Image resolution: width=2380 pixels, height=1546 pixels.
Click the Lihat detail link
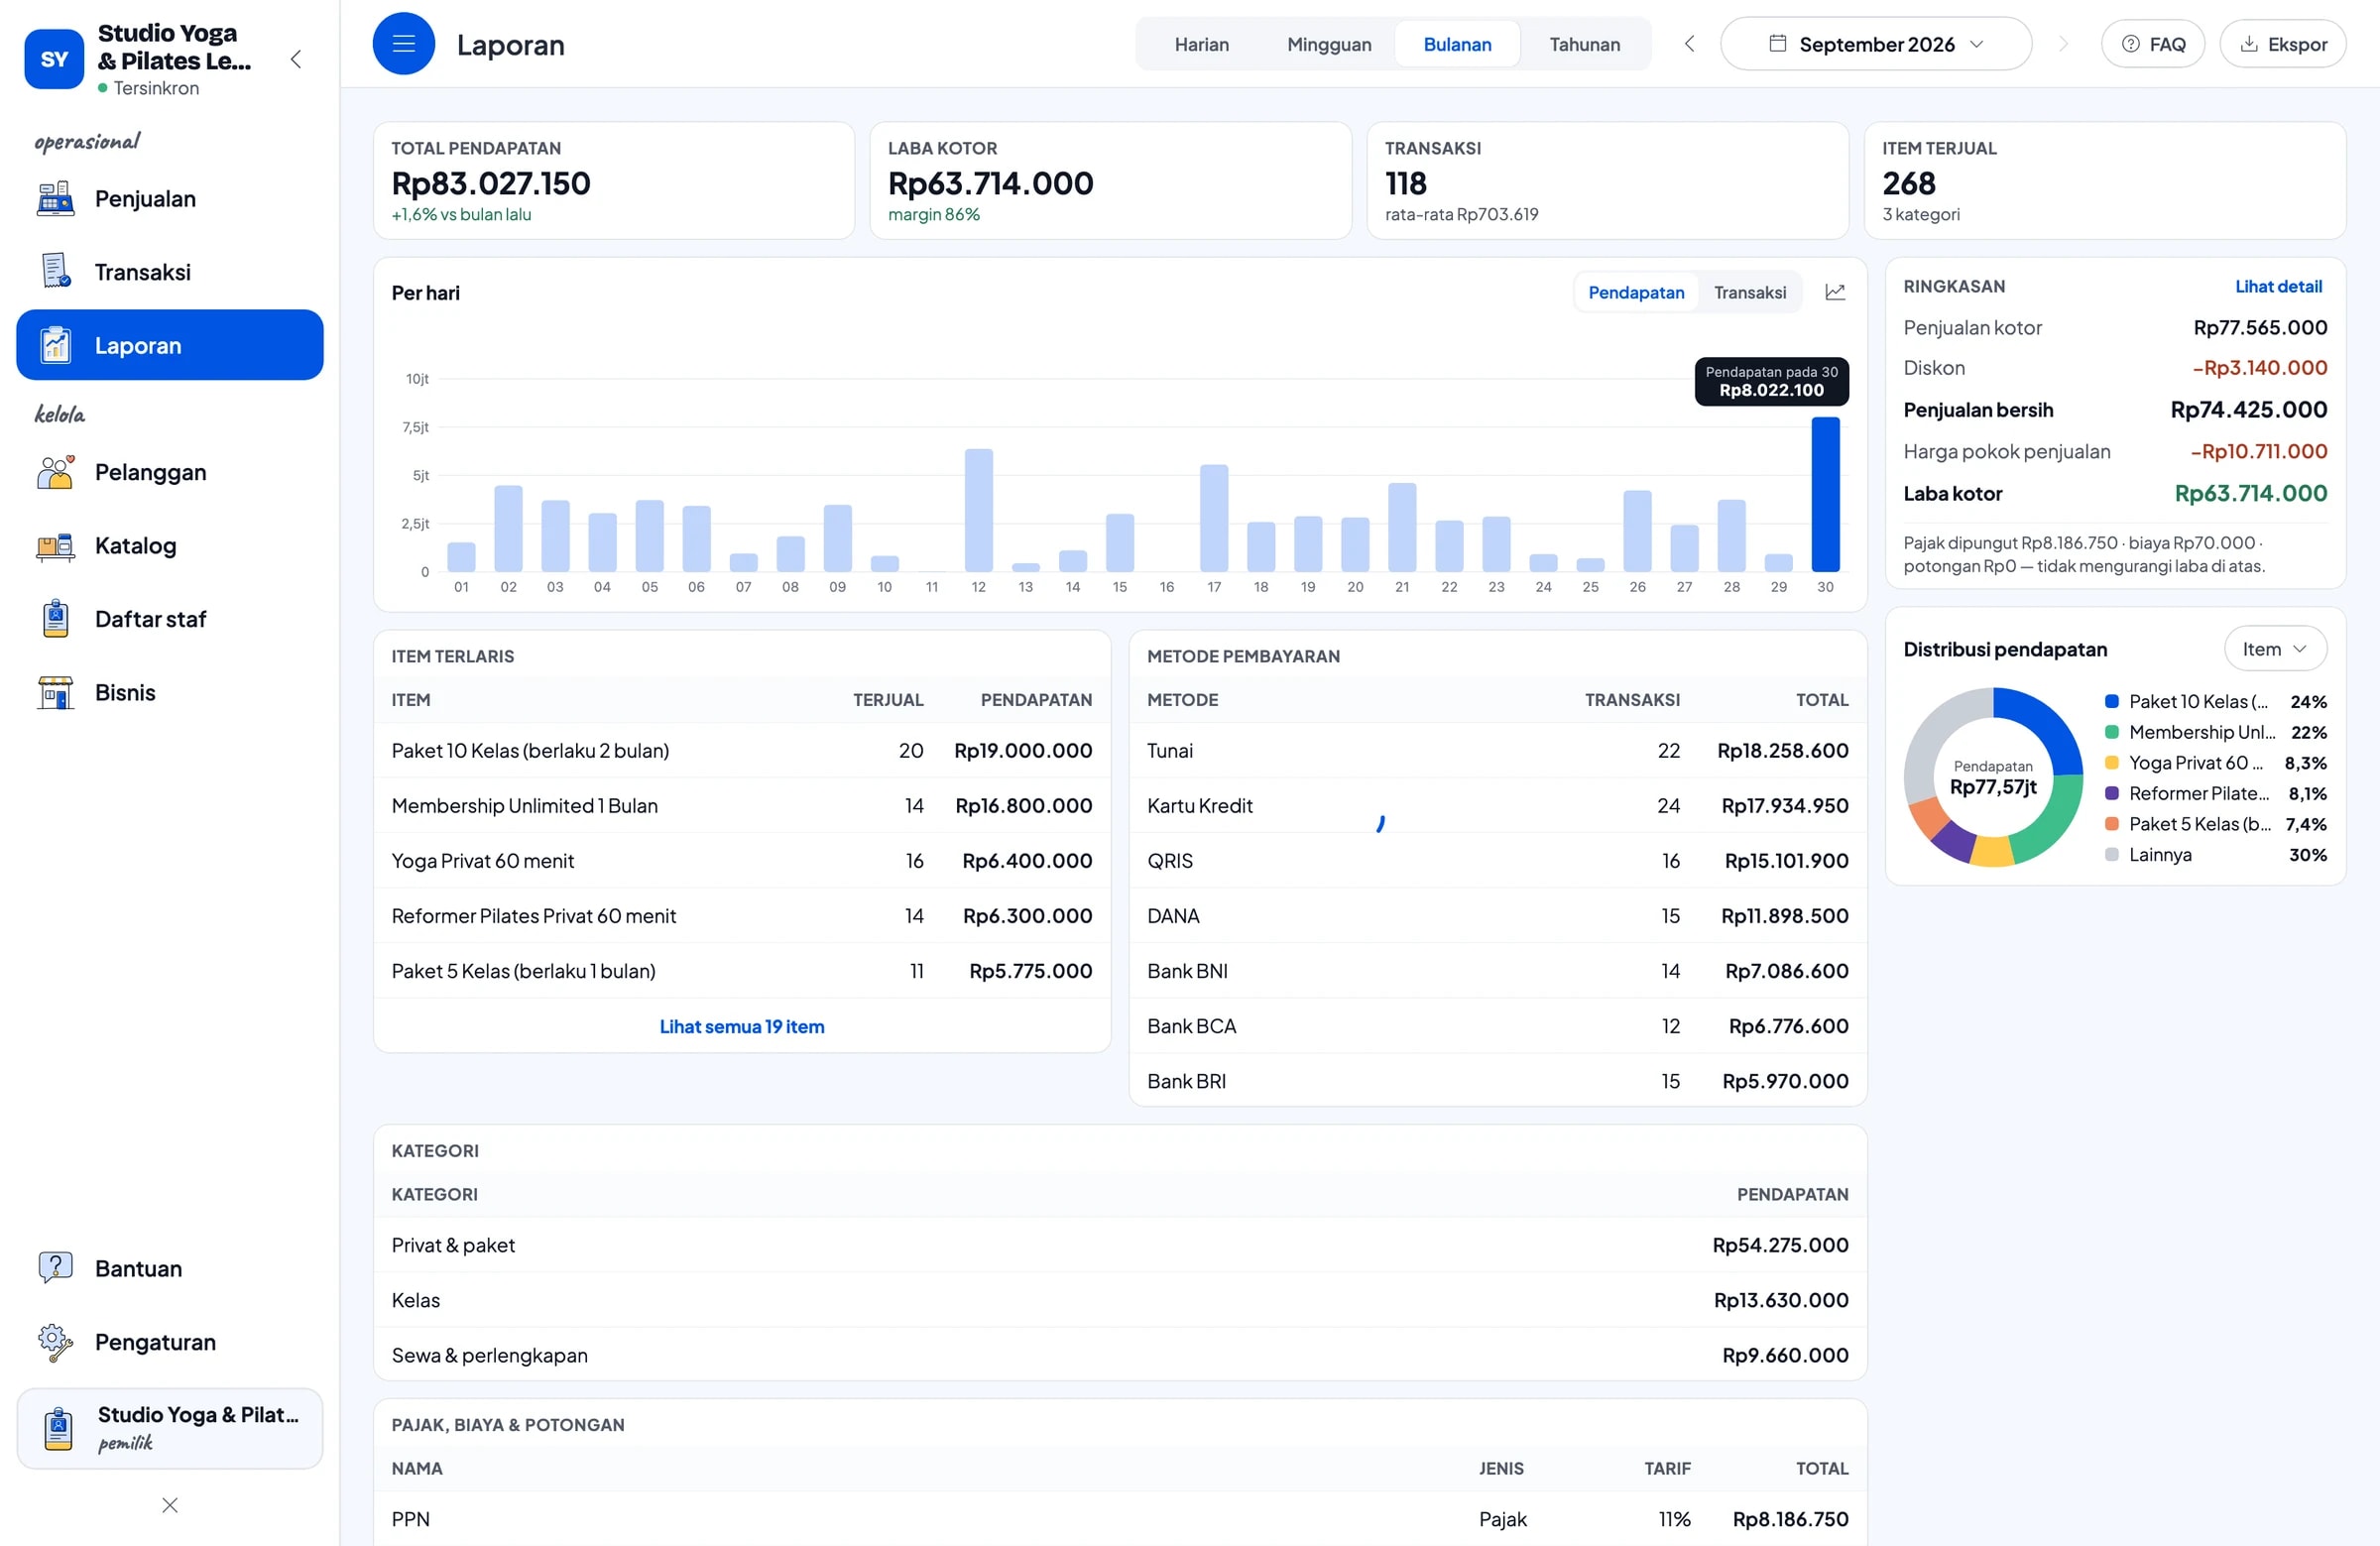click(2278, 286)
